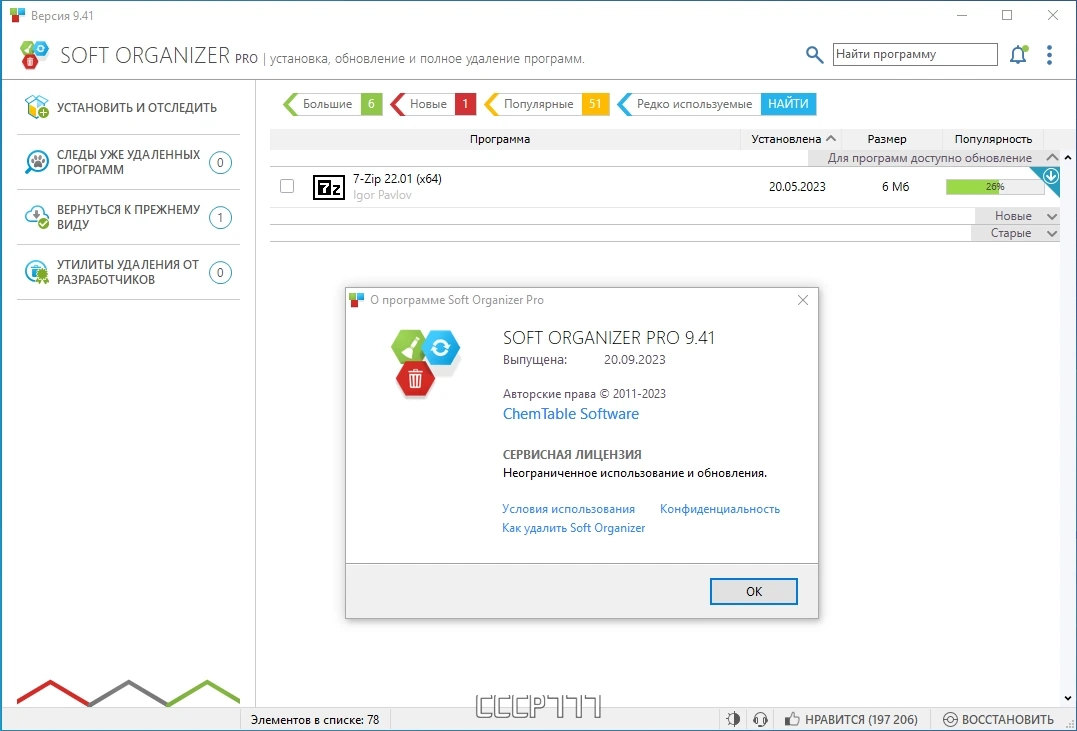
Task: Click the lifebuoy restore icon
Action: (x=950, y=719)
